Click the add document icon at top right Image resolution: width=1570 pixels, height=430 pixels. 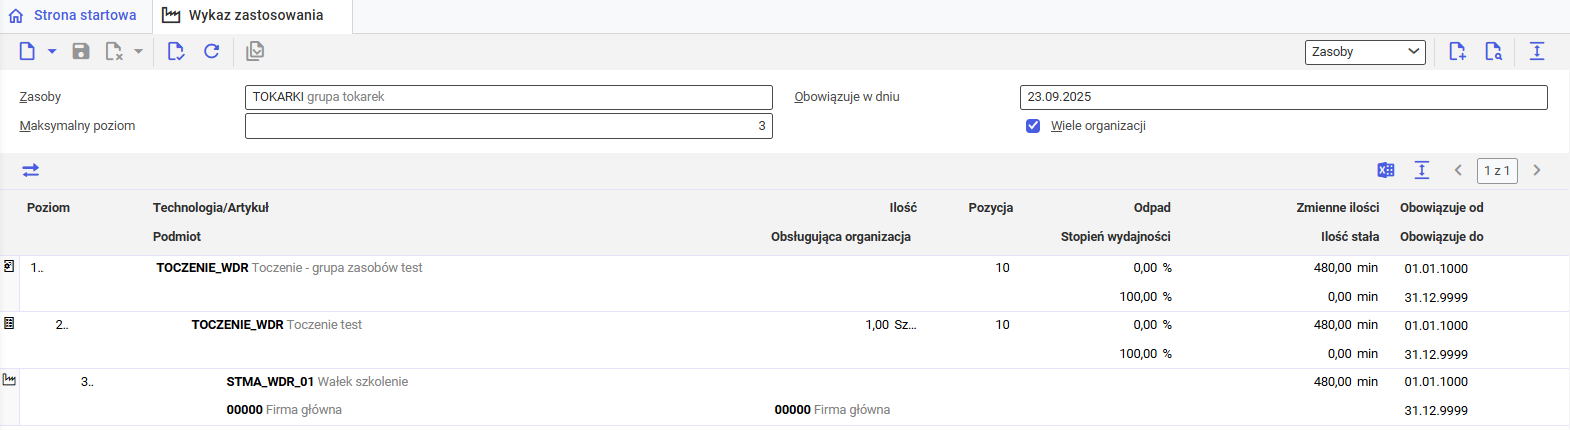coord(1457,51)
